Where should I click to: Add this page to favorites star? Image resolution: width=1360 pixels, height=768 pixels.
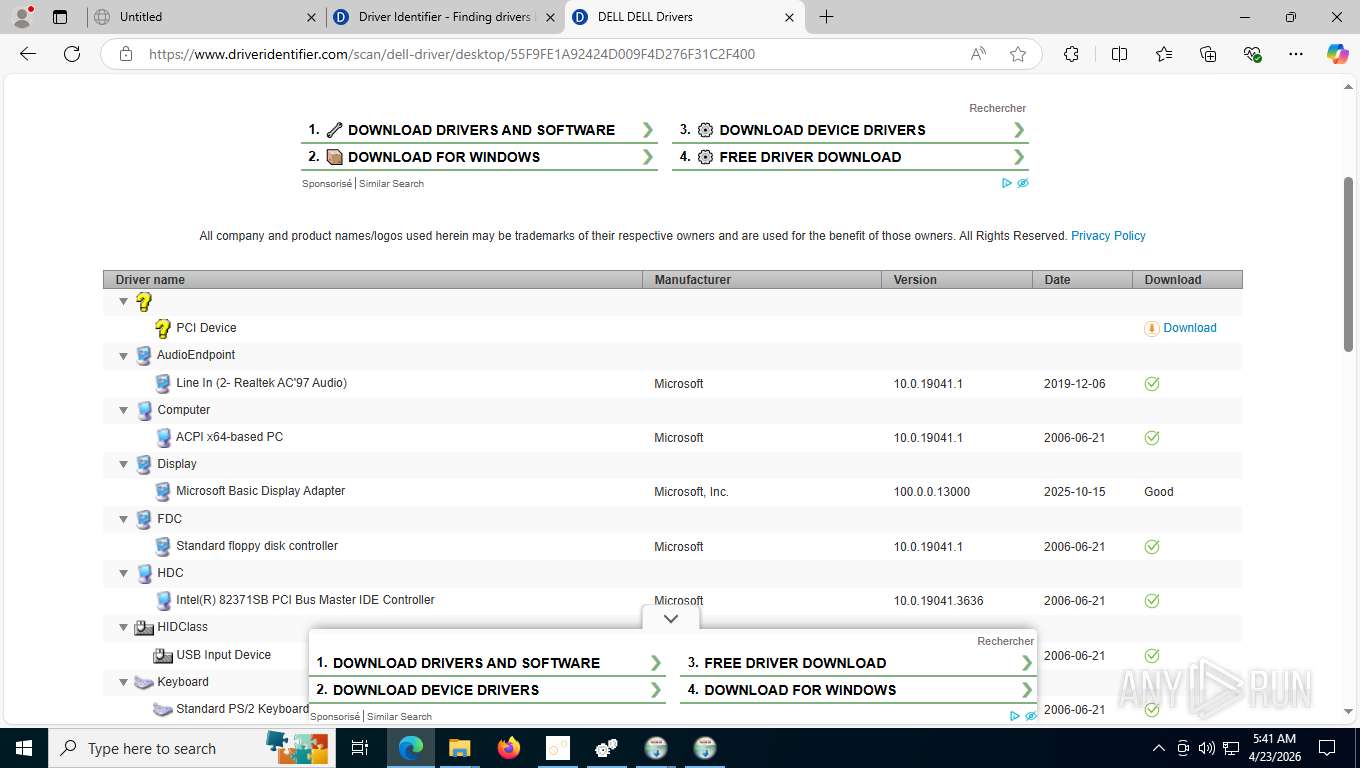pos(1018,54)
